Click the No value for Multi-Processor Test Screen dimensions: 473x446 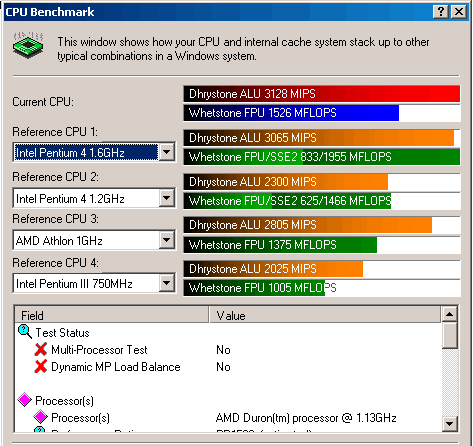click(223, 350)
